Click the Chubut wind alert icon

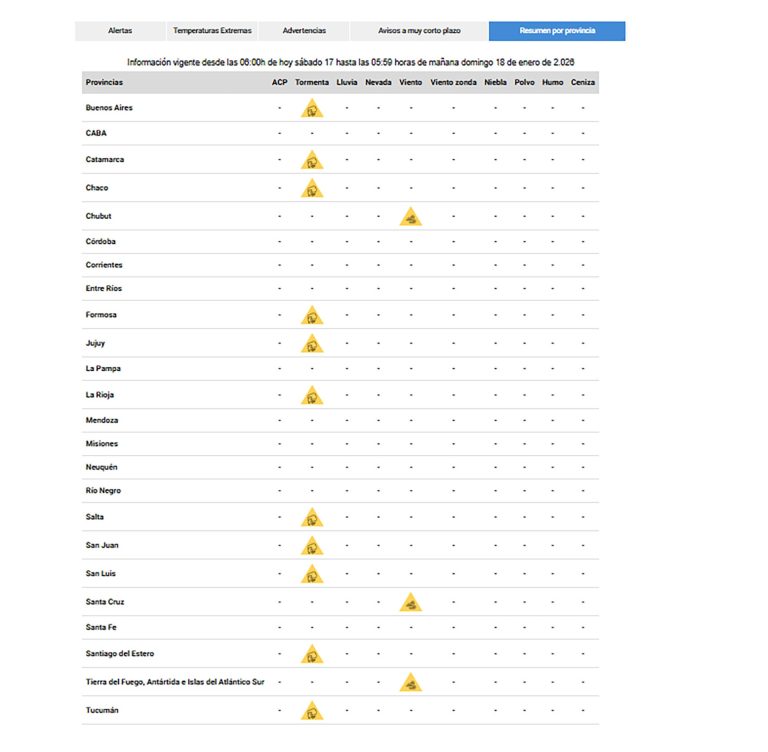click(410, 217)
